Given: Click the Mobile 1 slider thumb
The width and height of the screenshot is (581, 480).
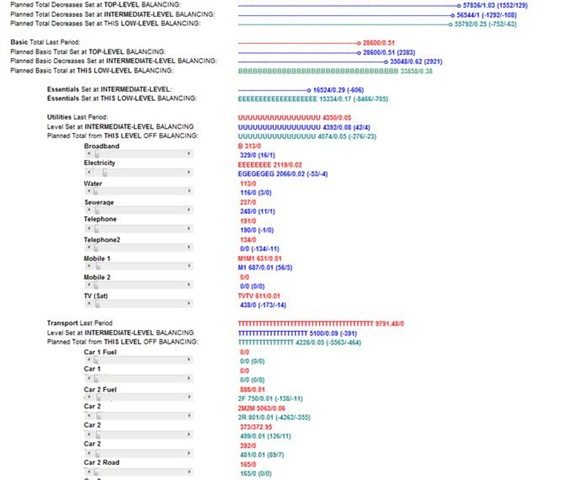Looking at the screenshot, I should click(98, 267).
